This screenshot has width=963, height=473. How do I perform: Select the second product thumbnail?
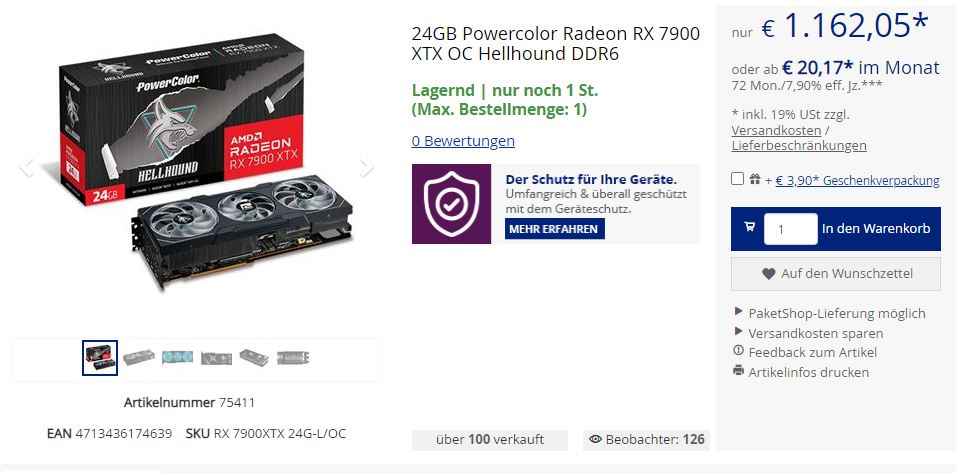(x=139, y=358)
